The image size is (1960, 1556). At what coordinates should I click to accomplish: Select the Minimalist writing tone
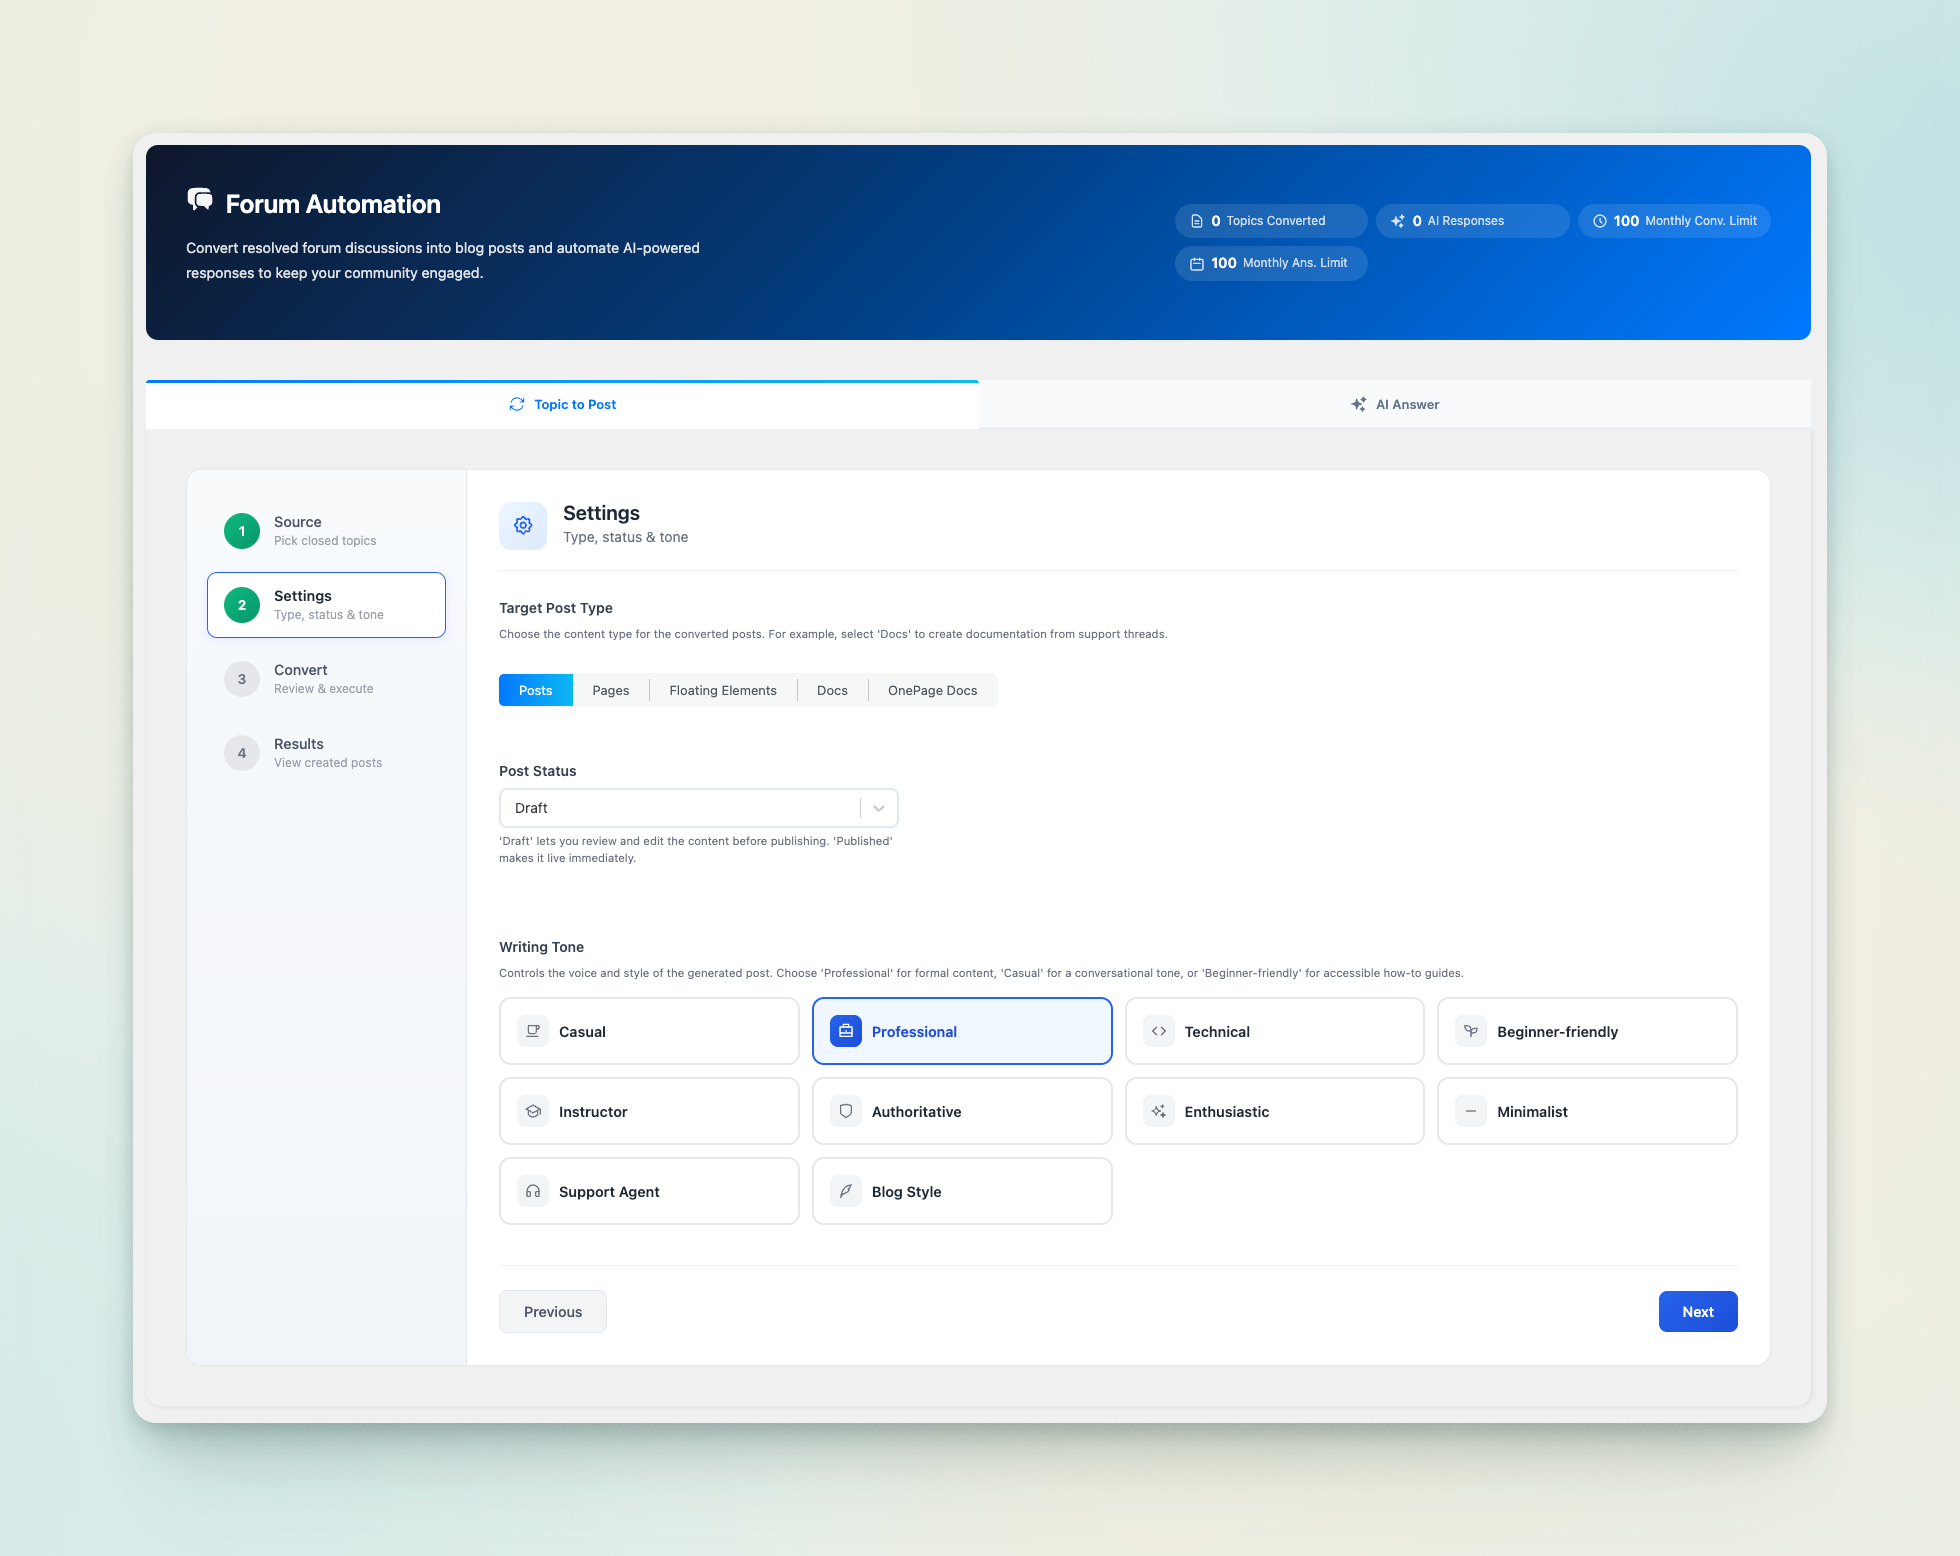click(x=1587, y=1111)
